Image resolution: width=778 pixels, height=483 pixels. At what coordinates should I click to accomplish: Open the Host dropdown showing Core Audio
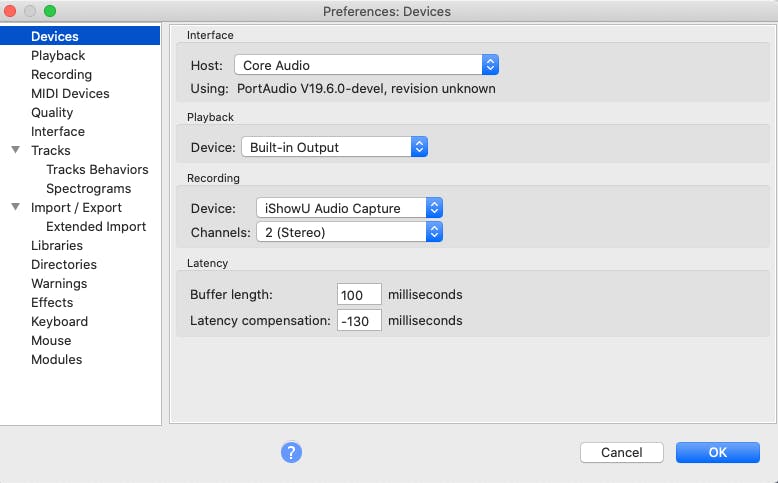tap(366, 65)
